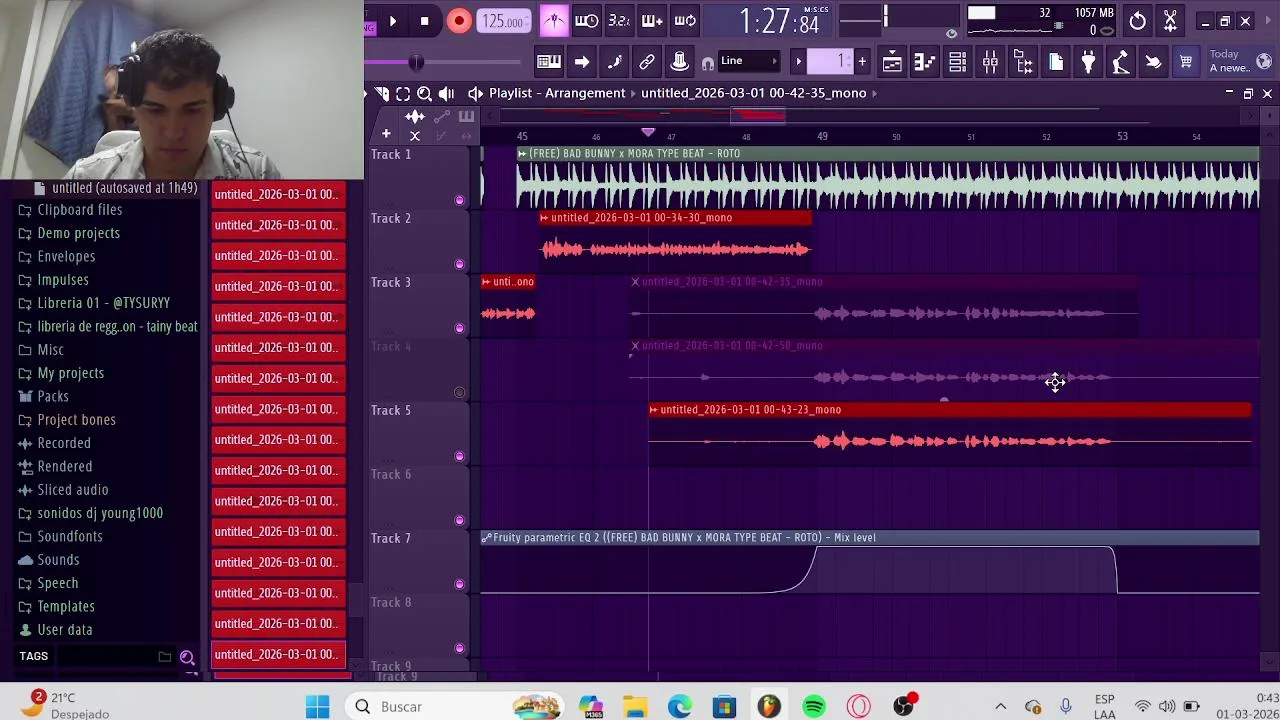The height and width of the screenshot is (720, 1280).
Task: Open the plugin picker plug icon
Action: pos(1088,62)
